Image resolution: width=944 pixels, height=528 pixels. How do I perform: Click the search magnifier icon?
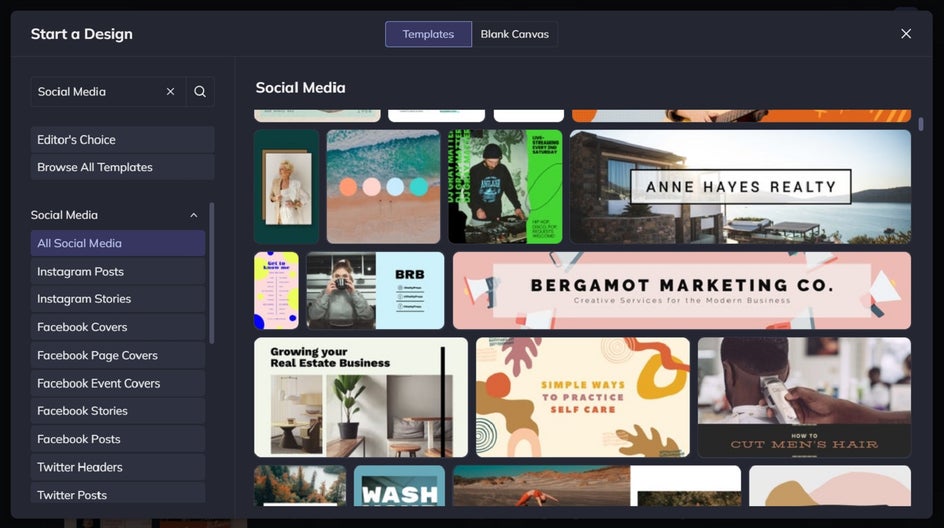200,92
